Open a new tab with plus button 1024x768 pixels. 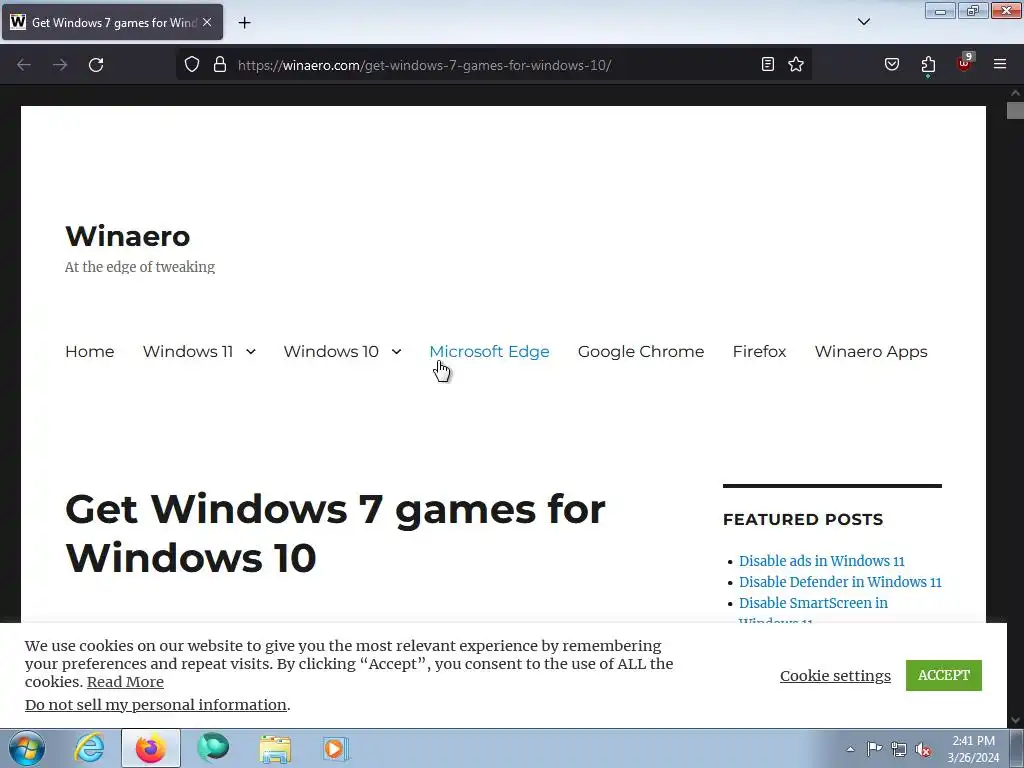(244, 23)
